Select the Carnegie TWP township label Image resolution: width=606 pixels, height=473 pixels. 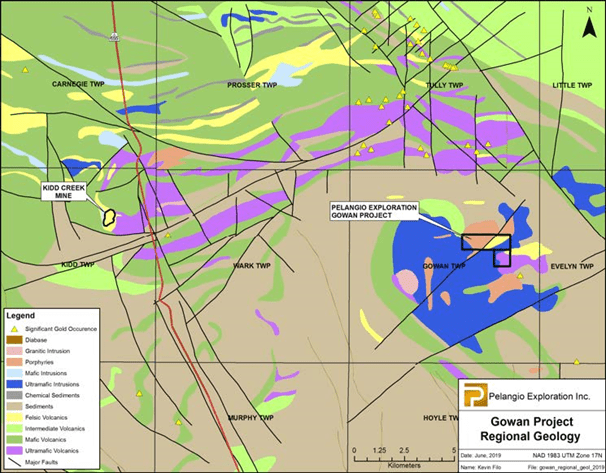point(78,85)
